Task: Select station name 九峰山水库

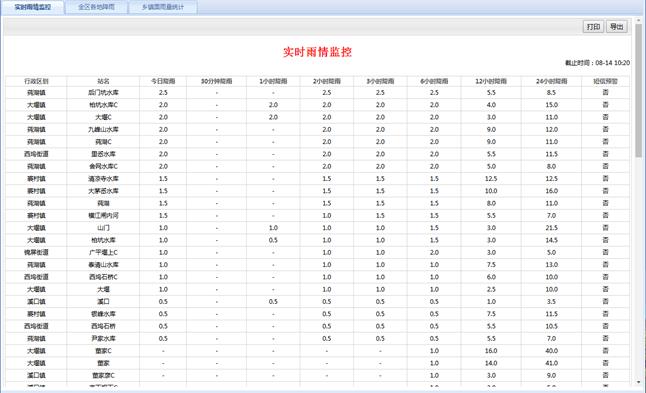Action: pyautogui.click(x=103, y=129)
